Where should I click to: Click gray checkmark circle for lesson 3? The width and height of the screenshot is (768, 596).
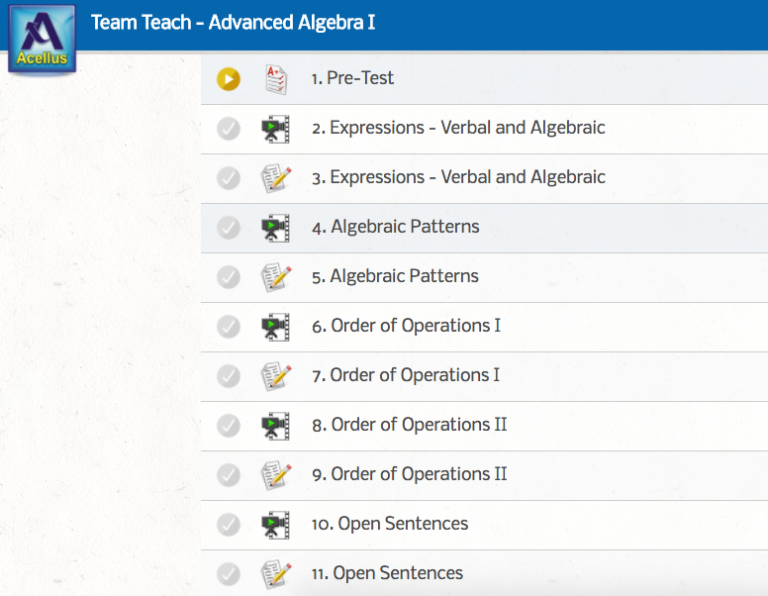tap(229, 178)
